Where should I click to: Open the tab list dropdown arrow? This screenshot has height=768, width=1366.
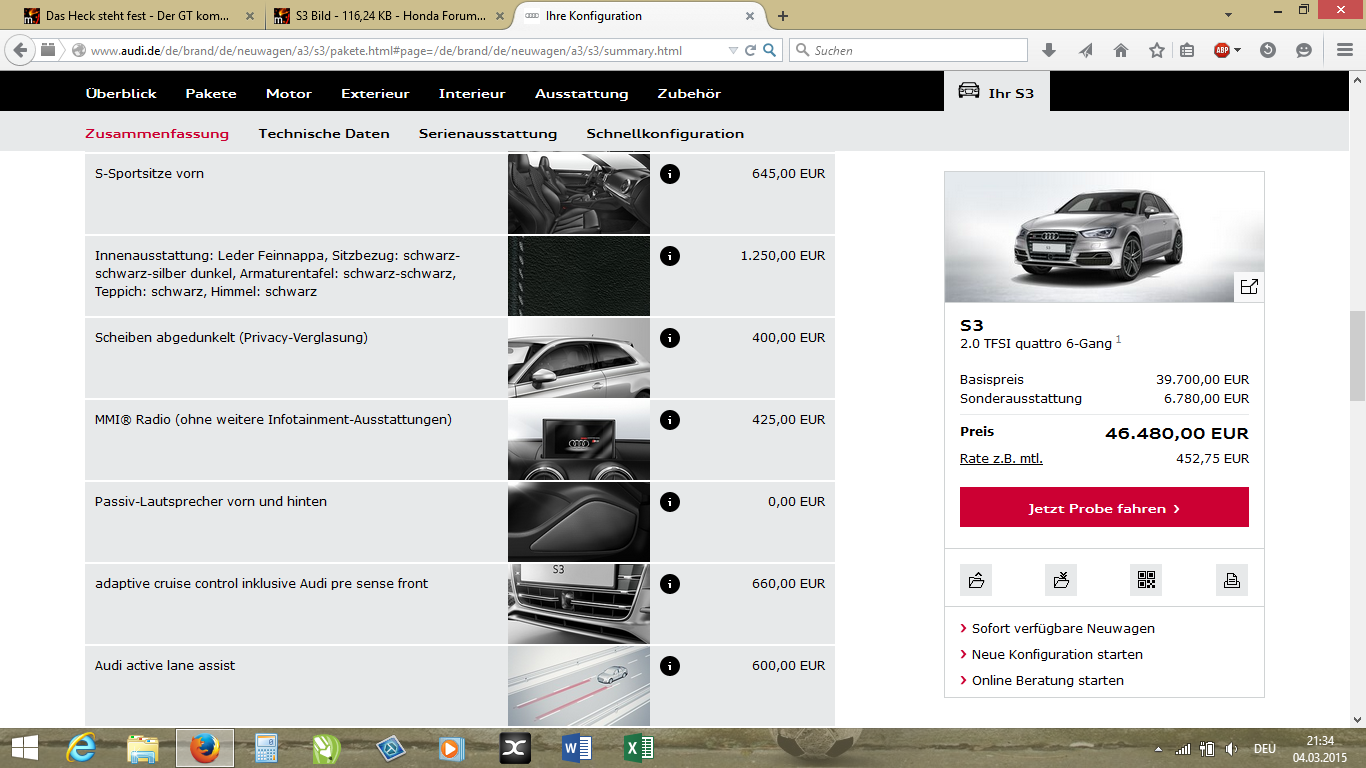click(1228, 16)
